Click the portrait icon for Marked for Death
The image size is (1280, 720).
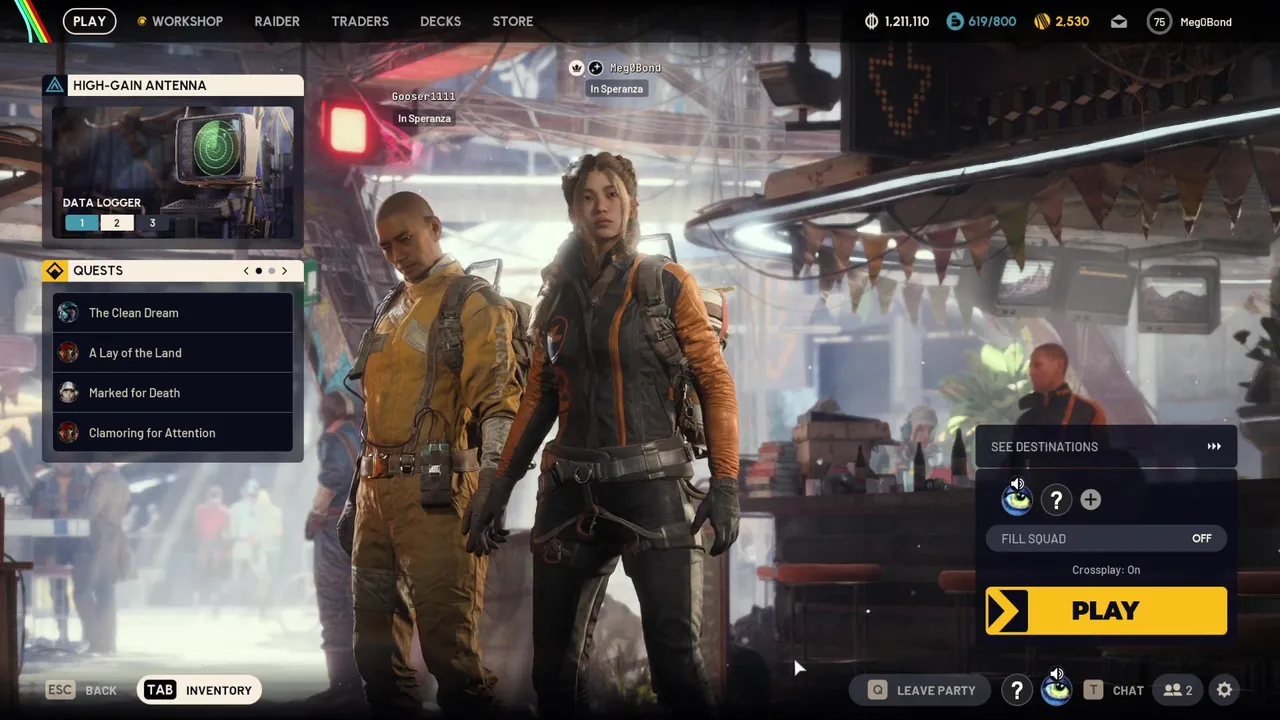[68, 393]
